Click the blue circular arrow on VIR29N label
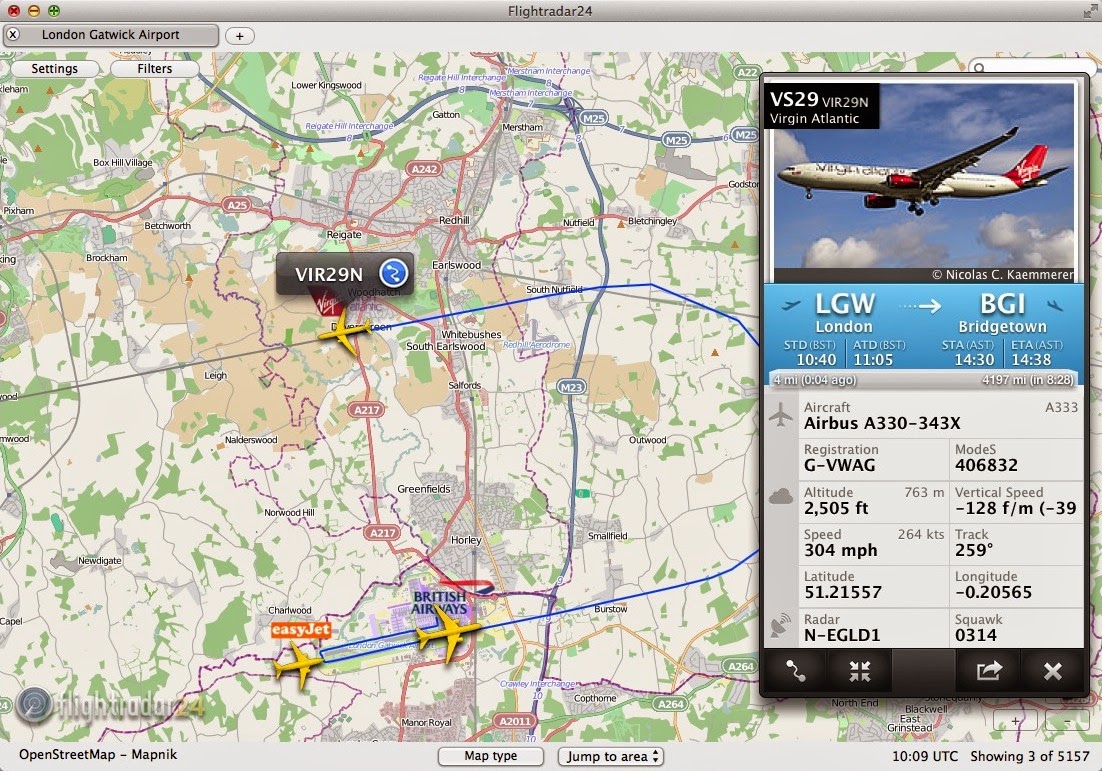The width and height of the screenshot is (1102, 771). 394,273
